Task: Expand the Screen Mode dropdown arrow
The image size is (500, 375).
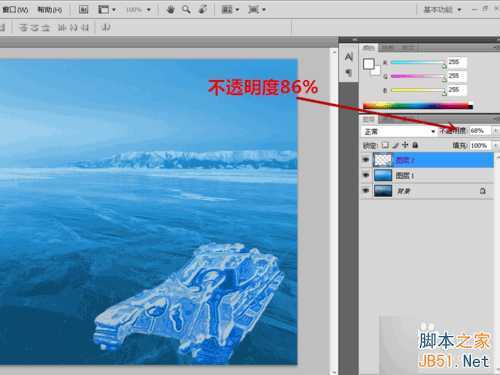Action: click(264, 10)
